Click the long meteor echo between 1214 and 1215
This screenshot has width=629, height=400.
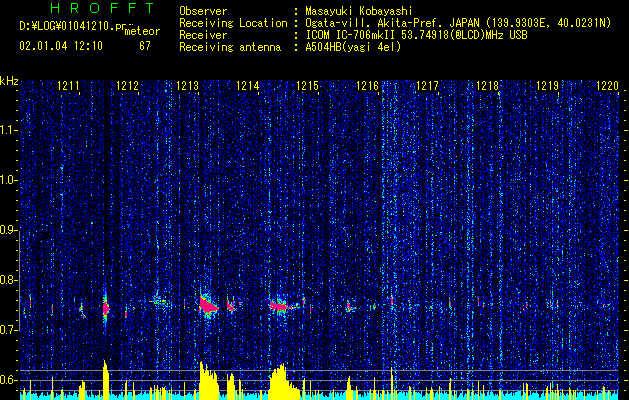(x=282, y=307)
